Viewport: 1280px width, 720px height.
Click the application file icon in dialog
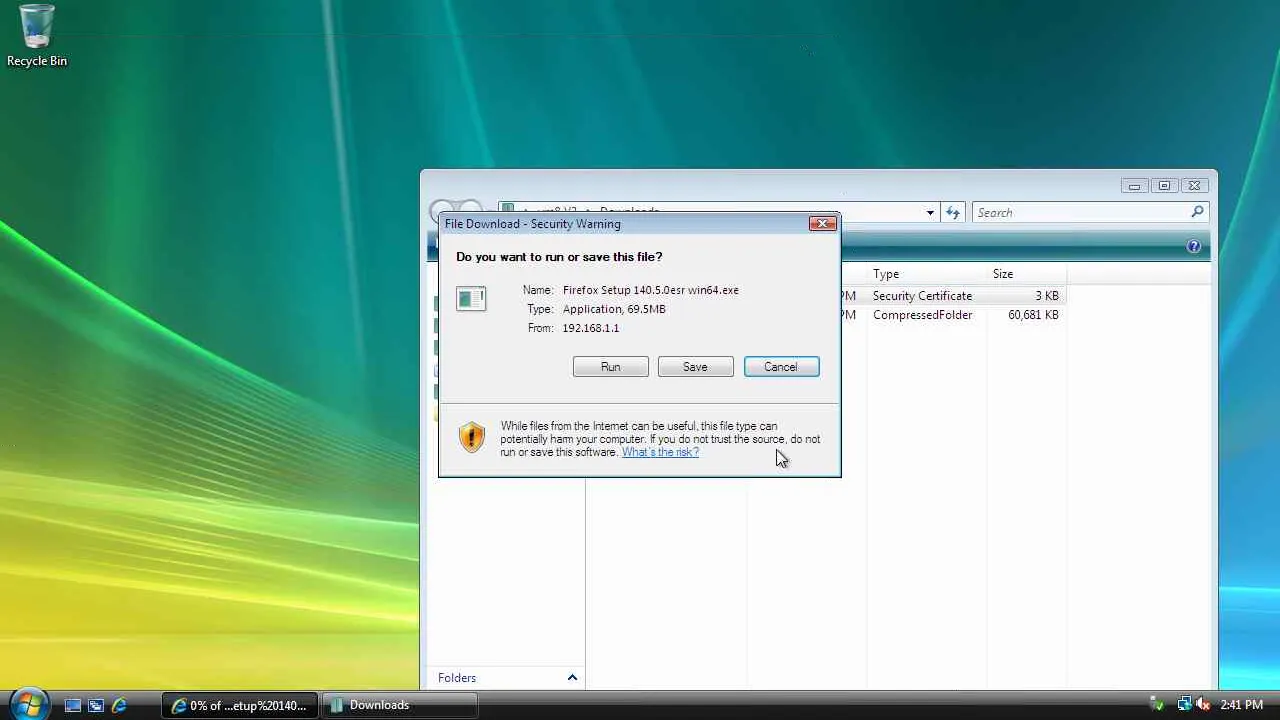(x=471, y=298)
